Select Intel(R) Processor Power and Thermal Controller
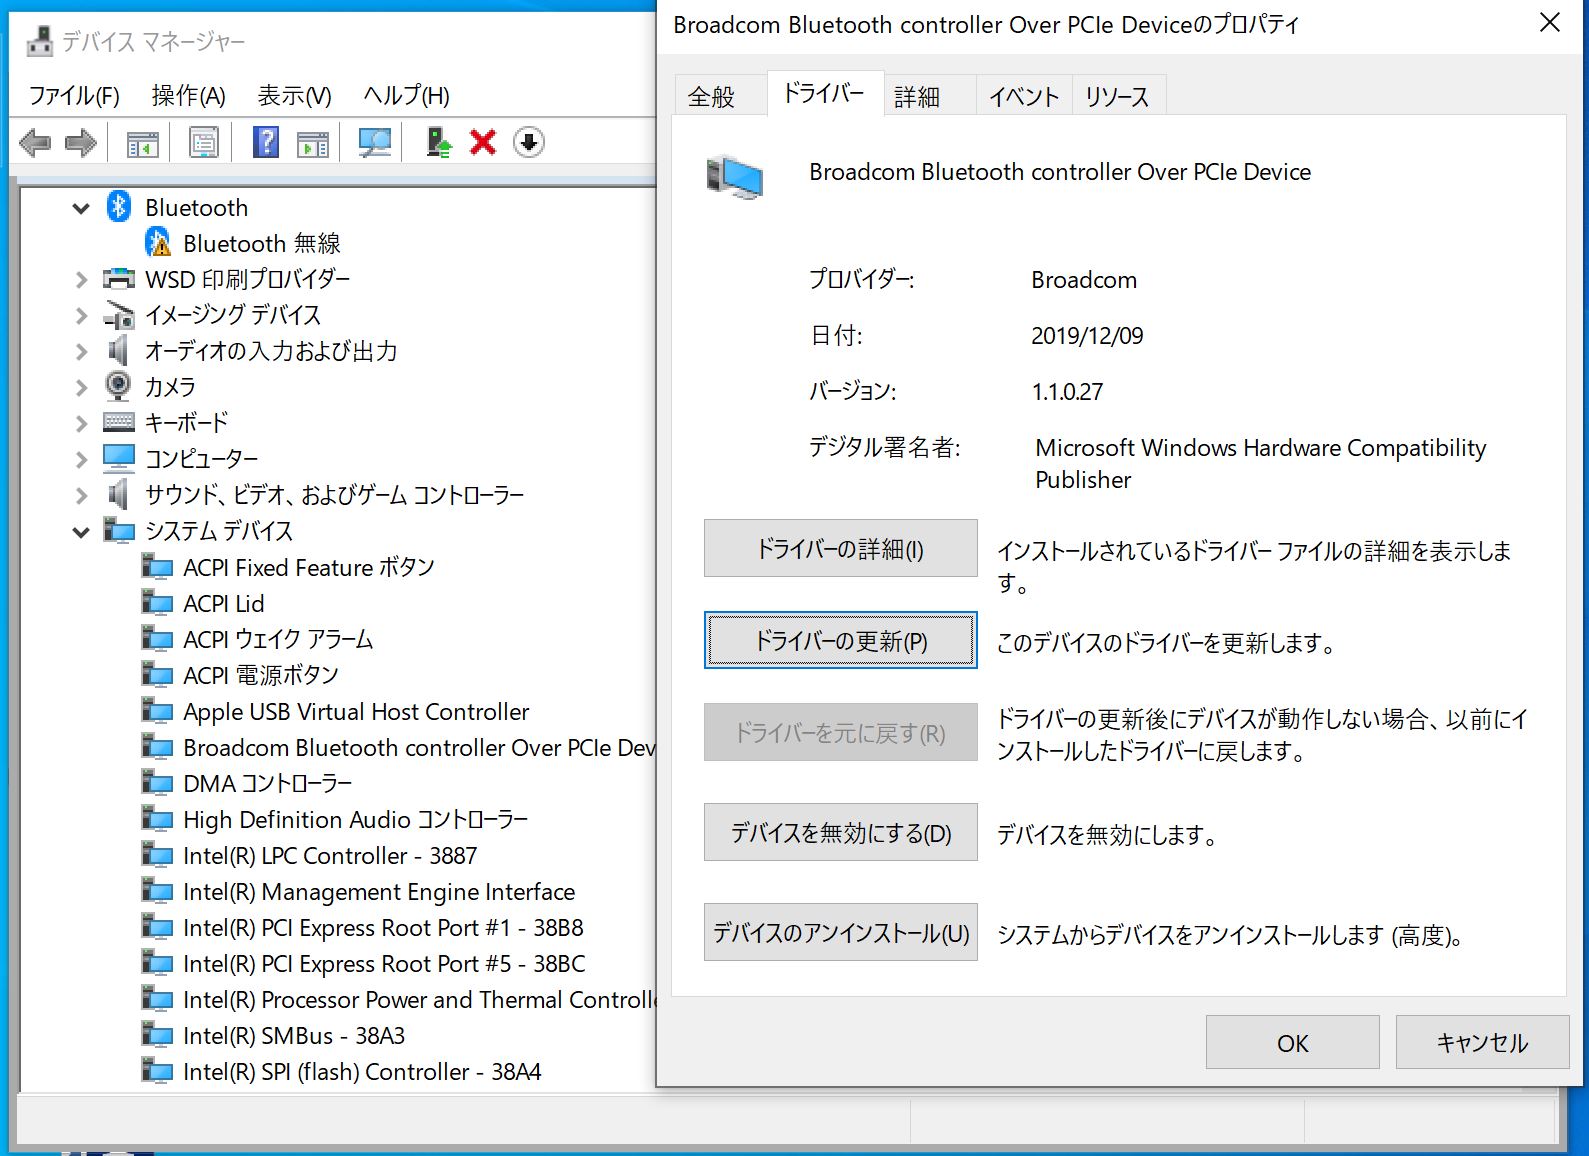The height and width of the screenshot is (1156, 1589). click(x=420, y=999)
